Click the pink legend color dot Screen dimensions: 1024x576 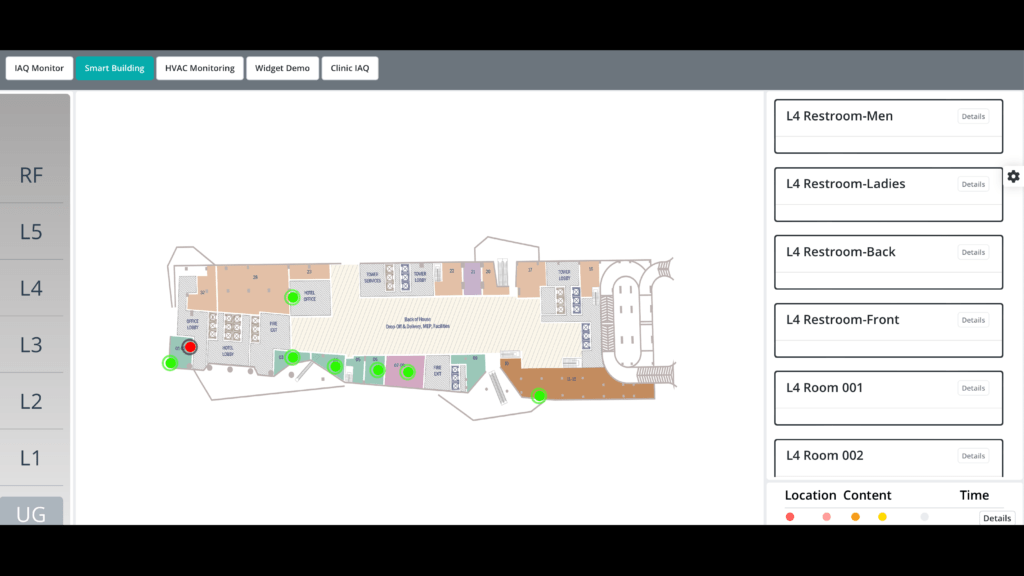click(826, 517)
